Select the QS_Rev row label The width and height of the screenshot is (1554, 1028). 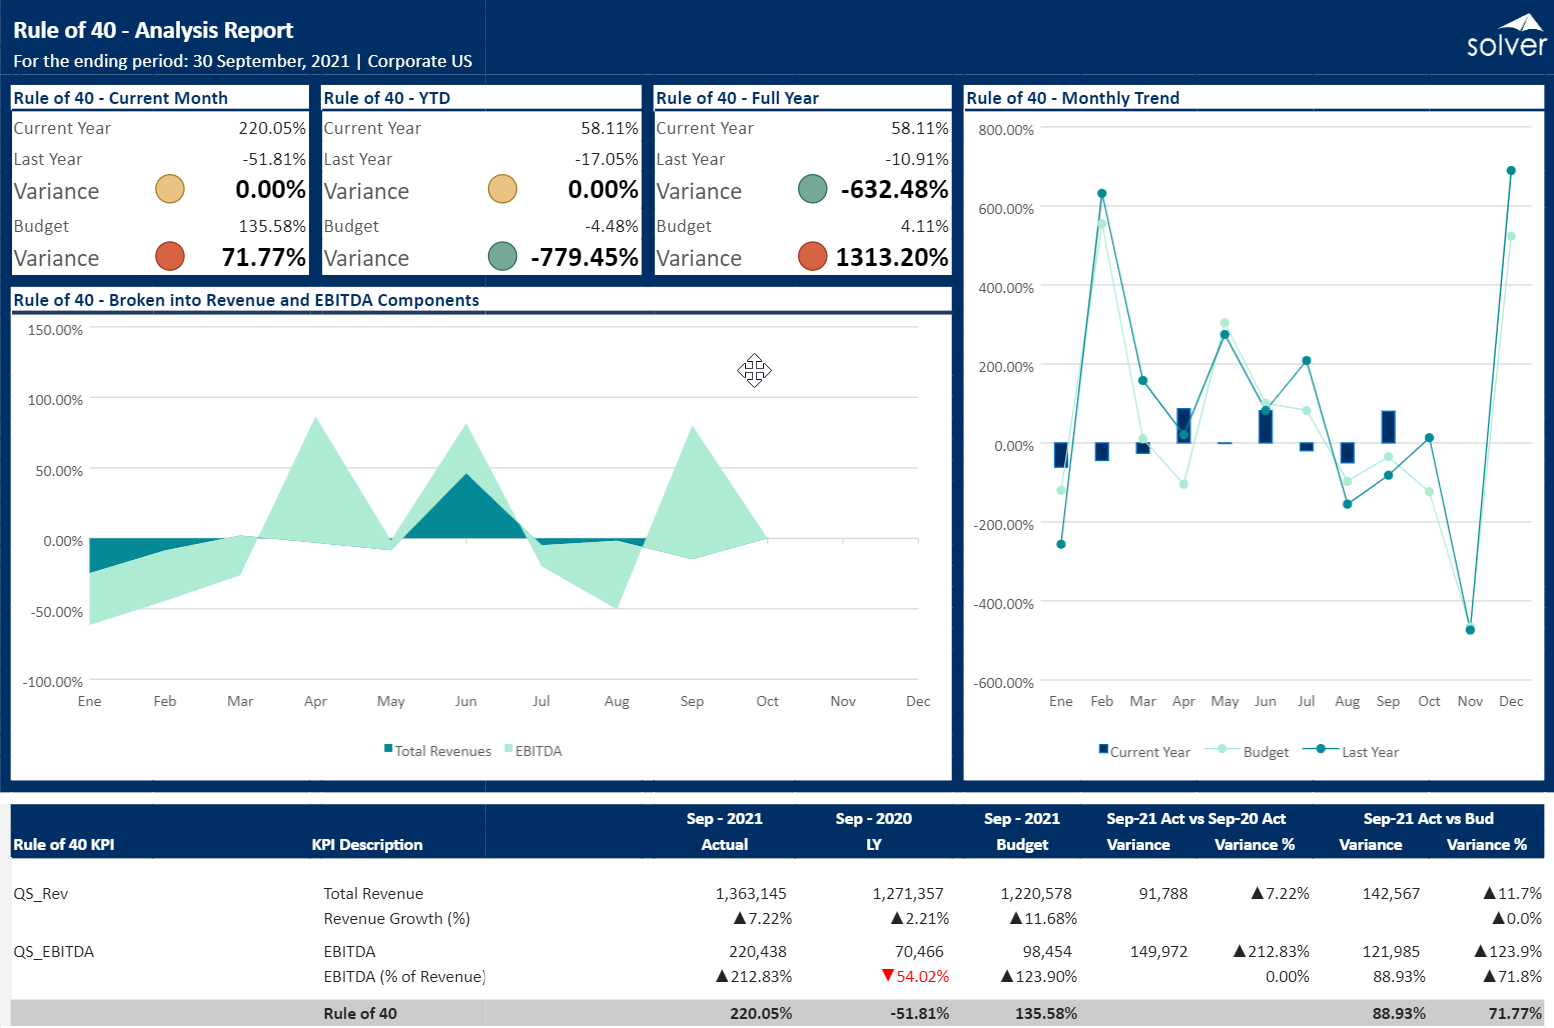[x=41, y=894]
